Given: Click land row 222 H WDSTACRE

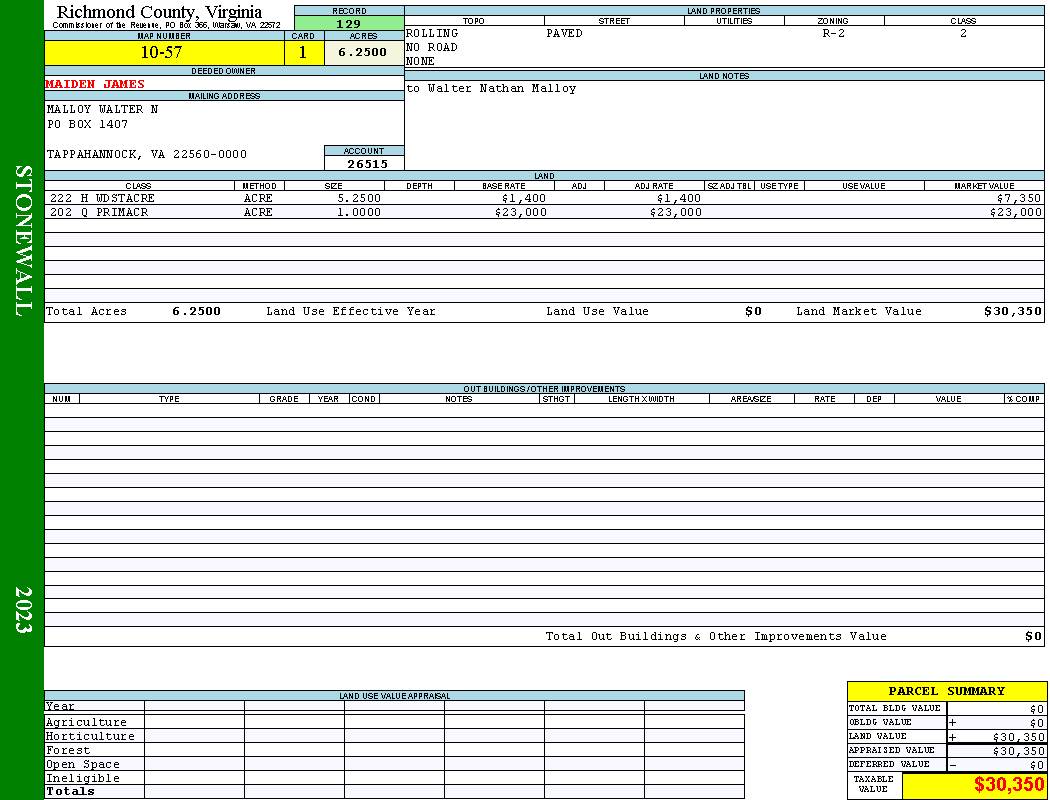Looking at the screenshot, I should [102, 199].
